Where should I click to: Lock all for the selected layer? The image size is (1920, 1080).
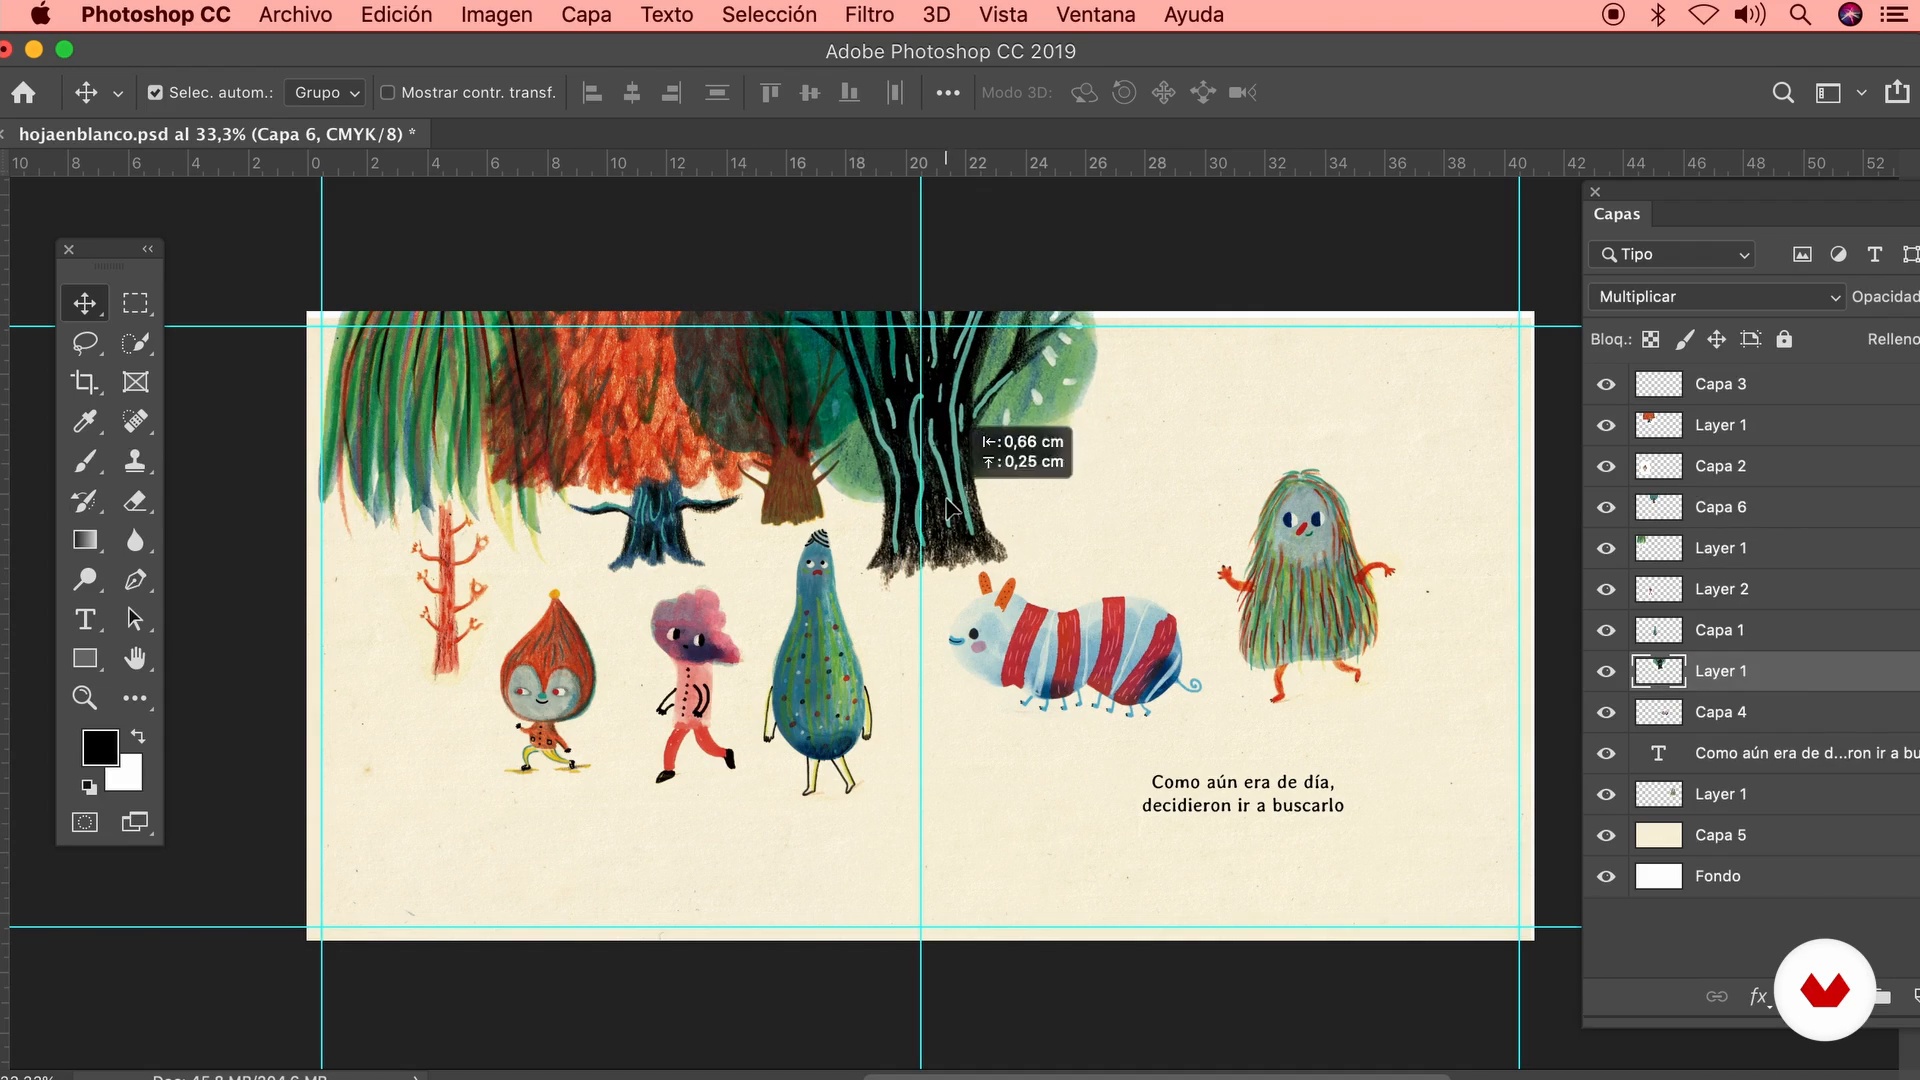tap(1784, 339)
